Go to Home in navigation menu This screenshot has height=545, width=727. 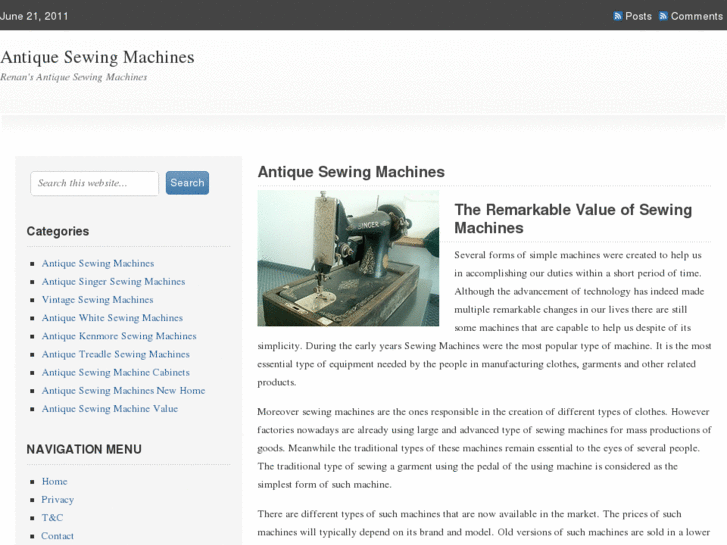point(54,481)
